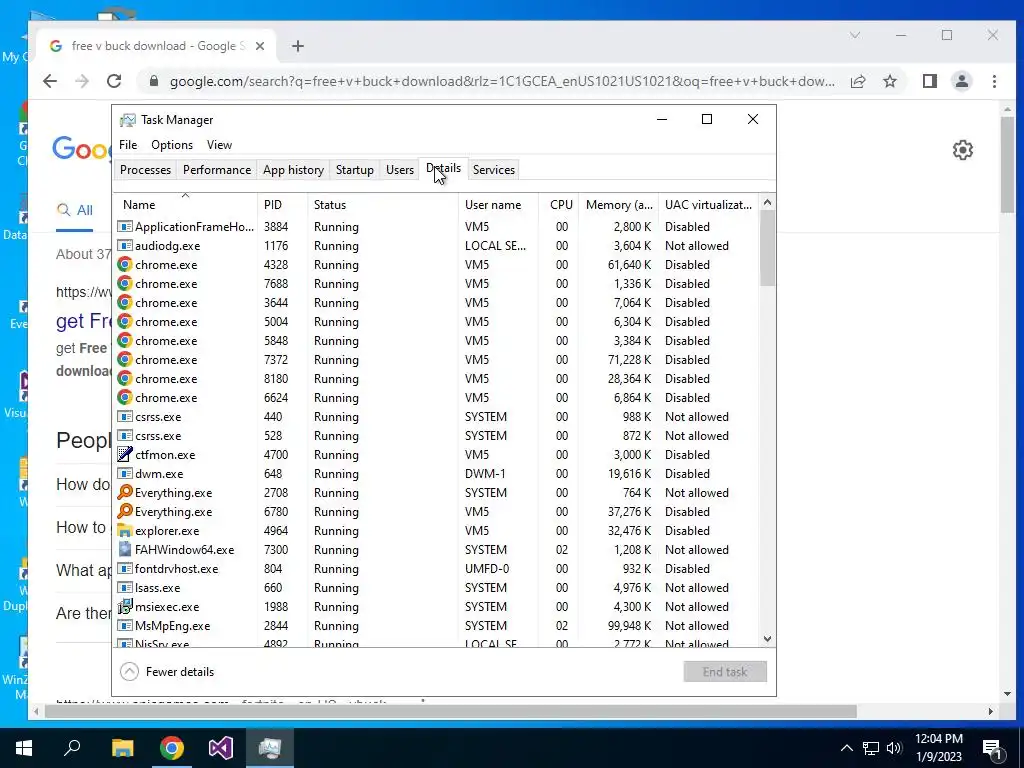Viewport: 1024px width, 768px height.
Task: Switch to the Services tab
Action: (x=494, y=170)
